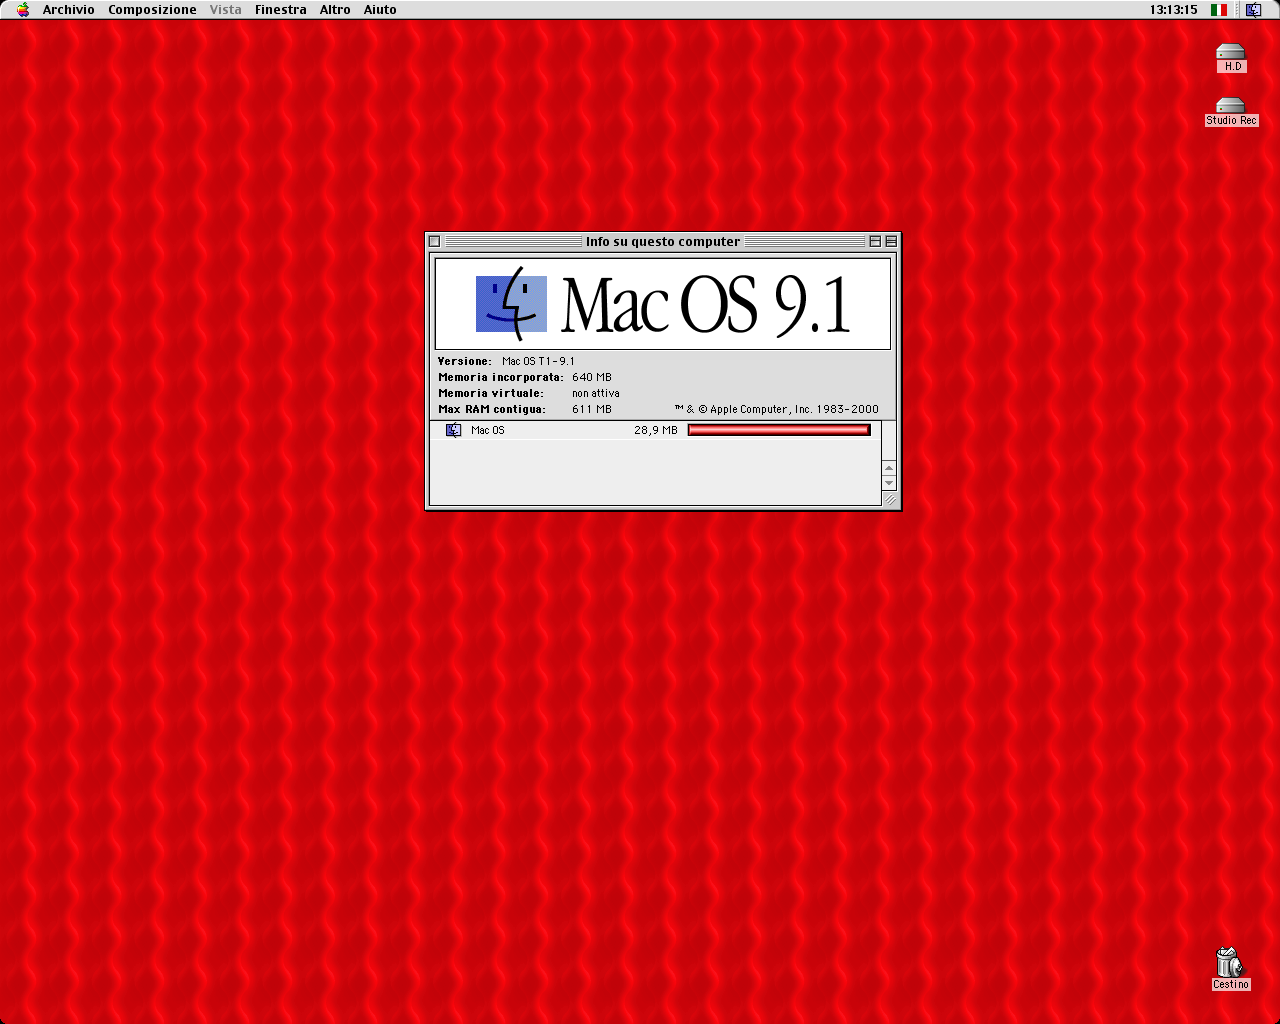
Task: Open the Composizione menu
Action: click(152, 10)
